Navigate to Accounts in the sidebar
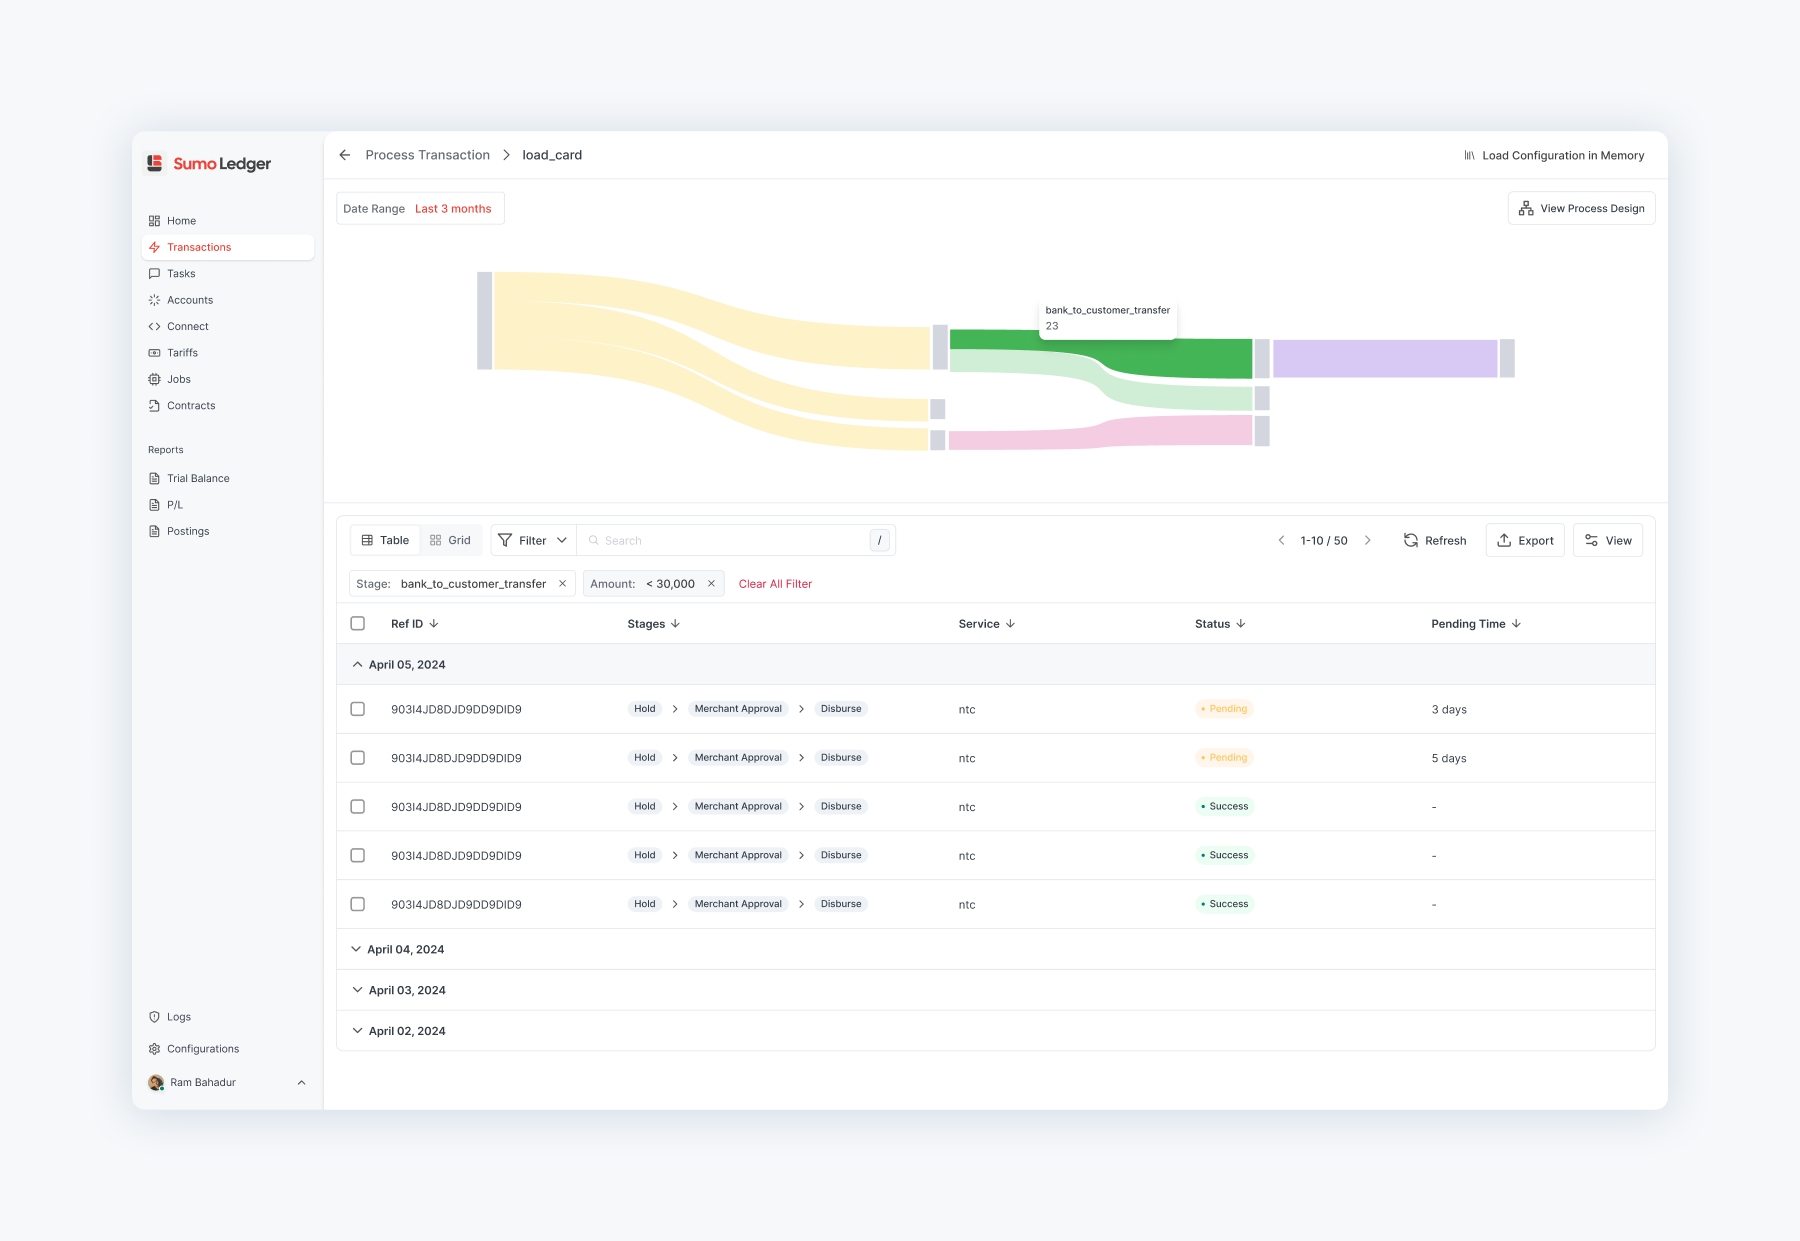This screenshot has width=1800, height=1241. 190,301
